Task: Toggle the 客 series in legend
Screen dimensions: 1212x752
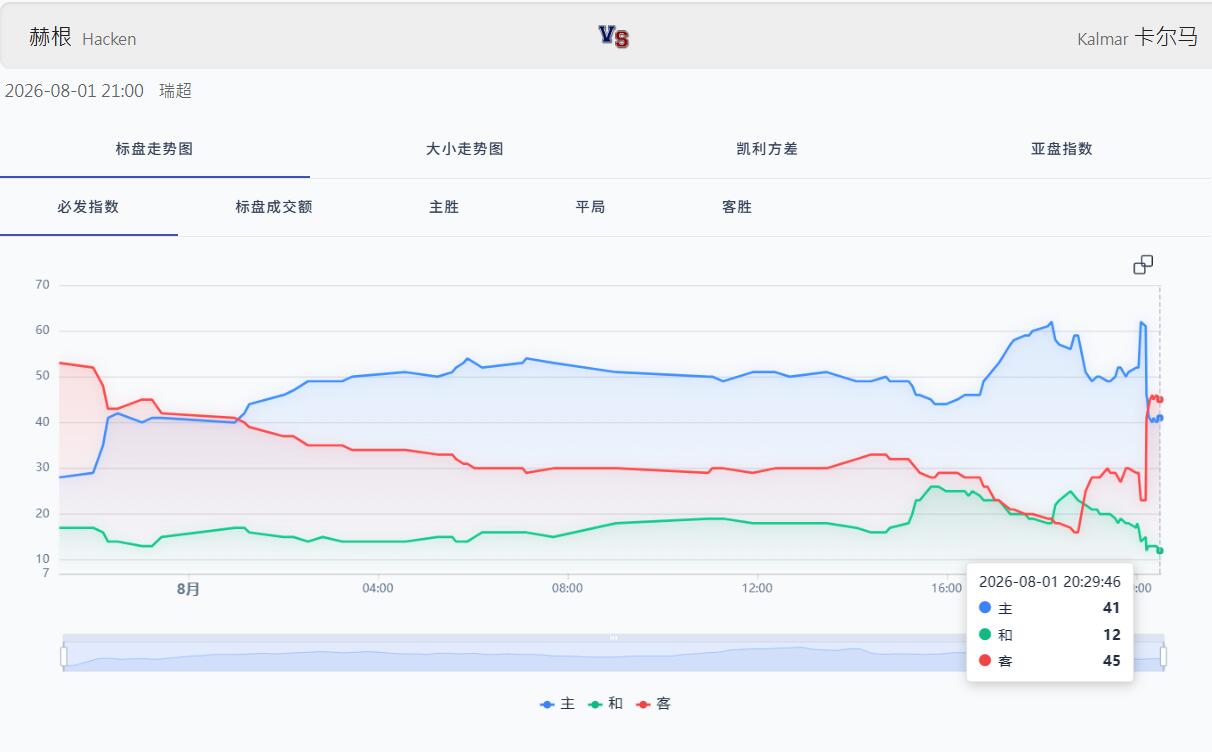Action: tap(653, 704)
